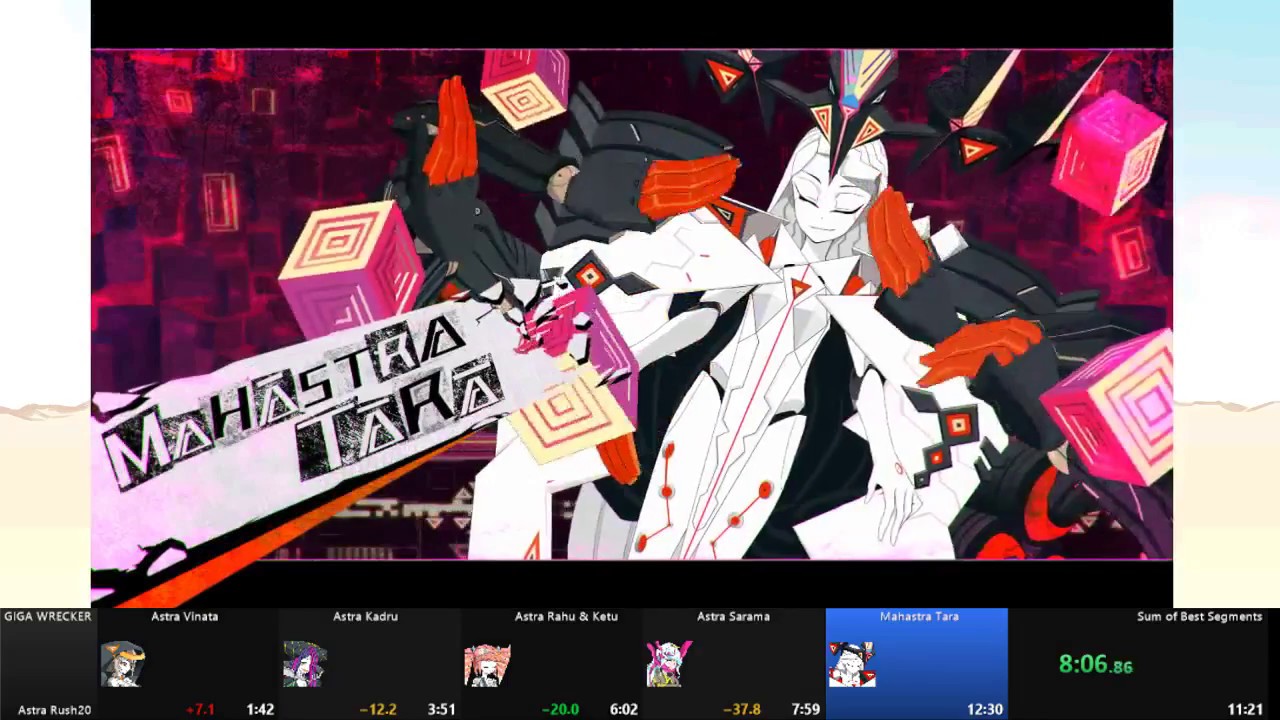The height and width of the screenshot is (720, 1280).
Task: Select the Astra Rahu & Ketu split label
Action: (x=566, y=617)
